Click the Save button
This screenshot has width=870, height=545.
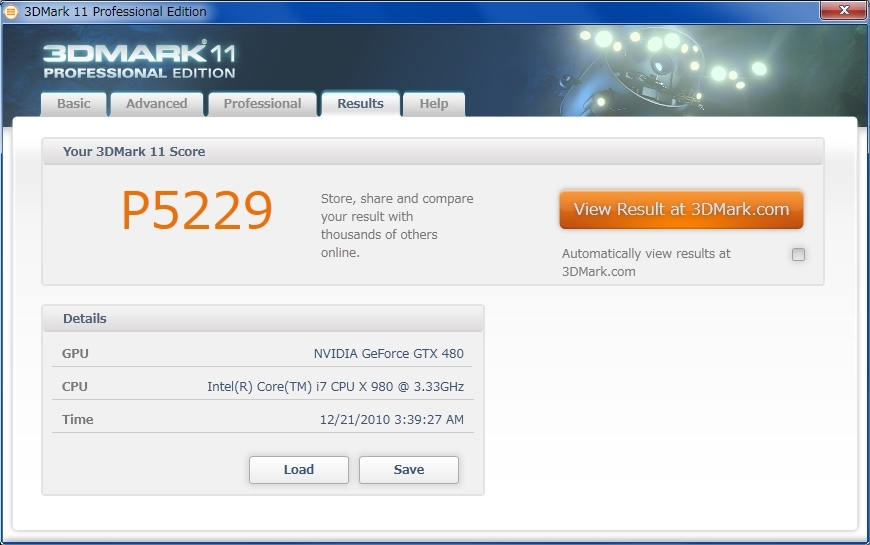coord(409,470)
